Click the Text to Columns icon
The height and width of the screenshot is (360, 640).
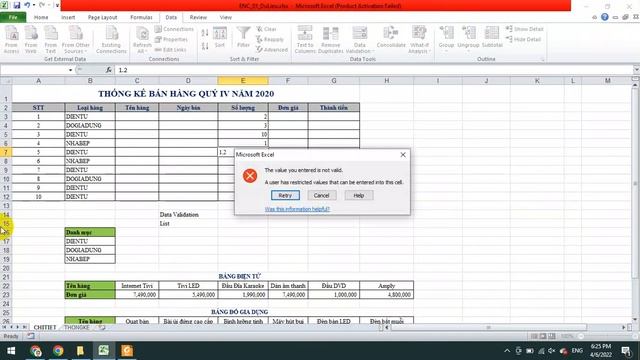tap(305, 39)
